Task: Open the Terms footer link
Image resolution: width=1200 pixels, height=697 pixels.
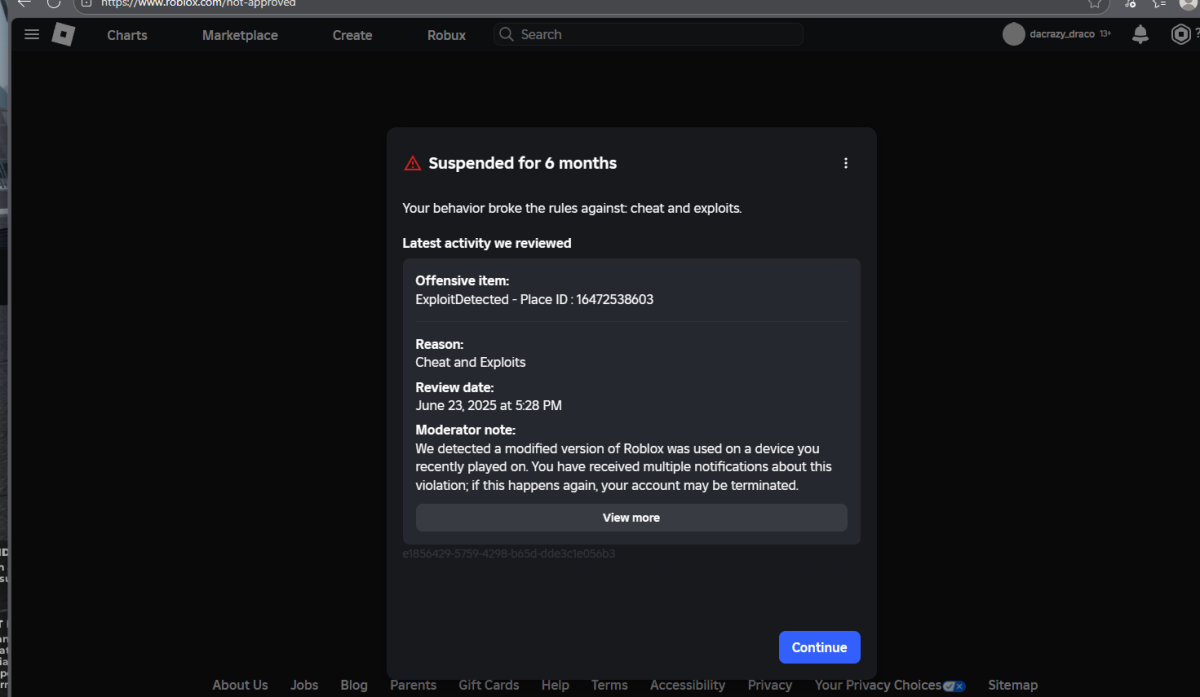Action: [609, 685]
